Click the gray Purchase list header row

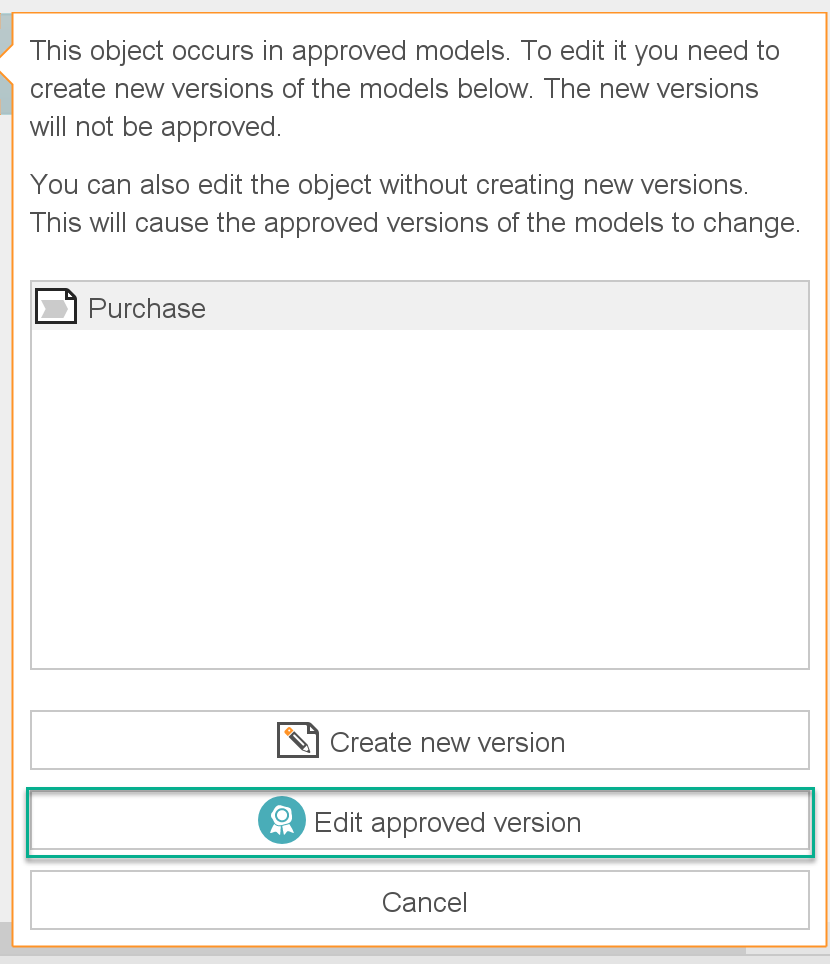coord(420,306)
